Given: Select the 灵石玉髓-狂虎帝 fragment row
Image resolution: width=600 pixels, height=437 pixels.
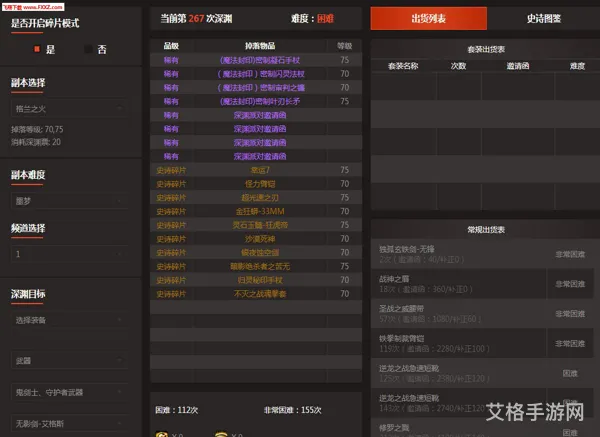Looking at the screenshot, I should (256, 225).
